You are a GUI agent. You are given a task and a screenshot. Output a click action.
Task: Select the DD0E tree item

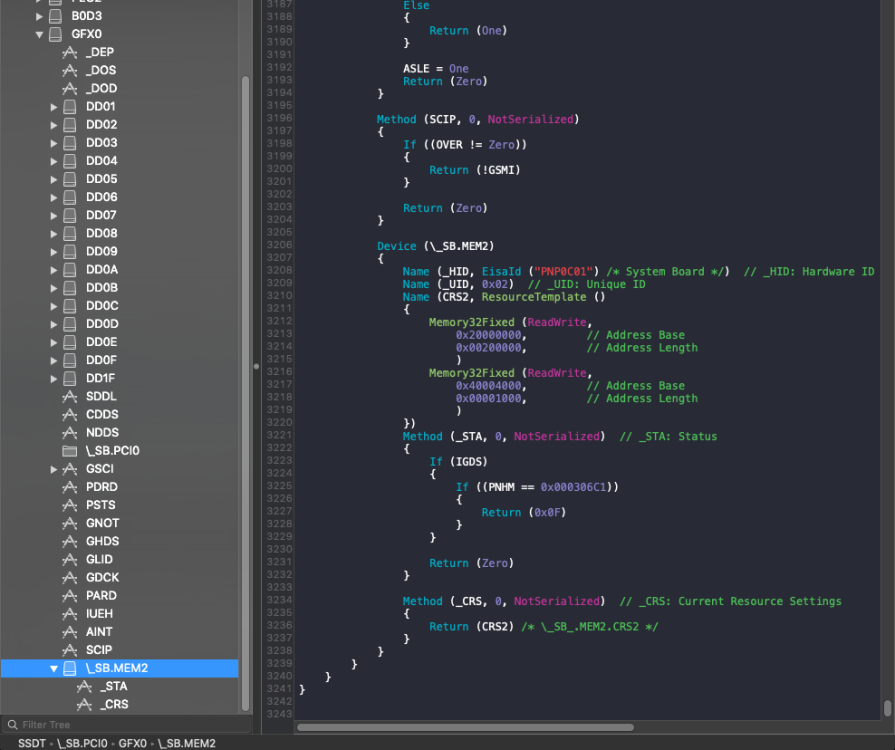tap(119, 342)
